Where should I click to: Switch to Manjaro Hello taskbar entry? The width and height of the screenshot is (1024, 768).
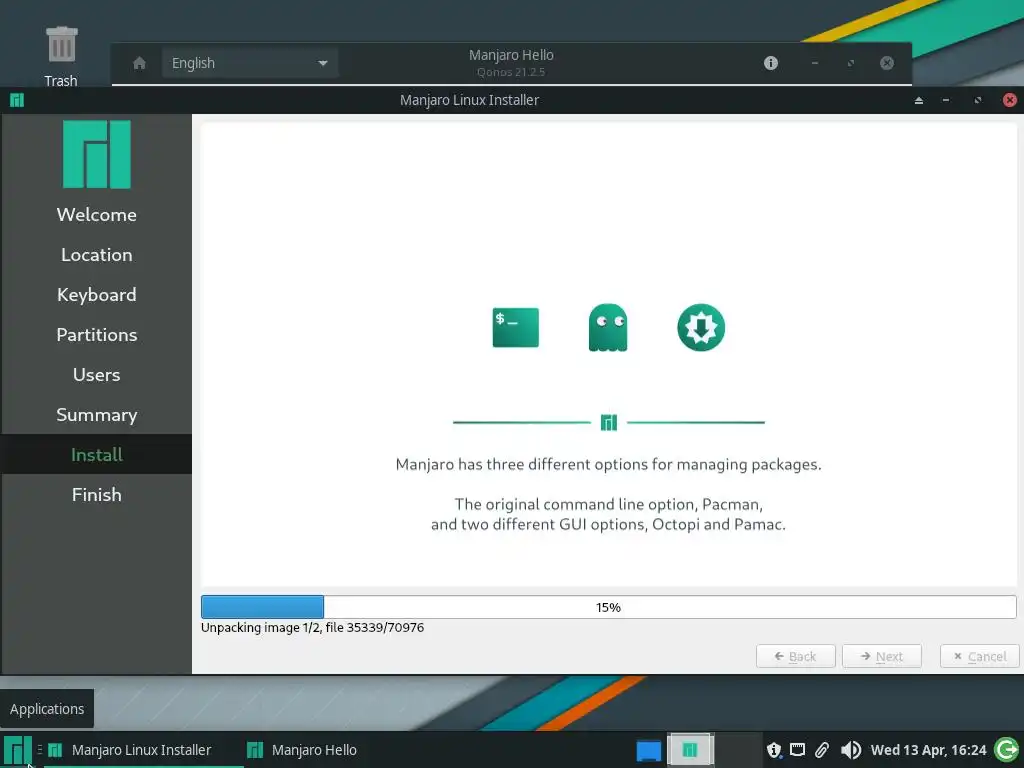click(x=302, y=750)
